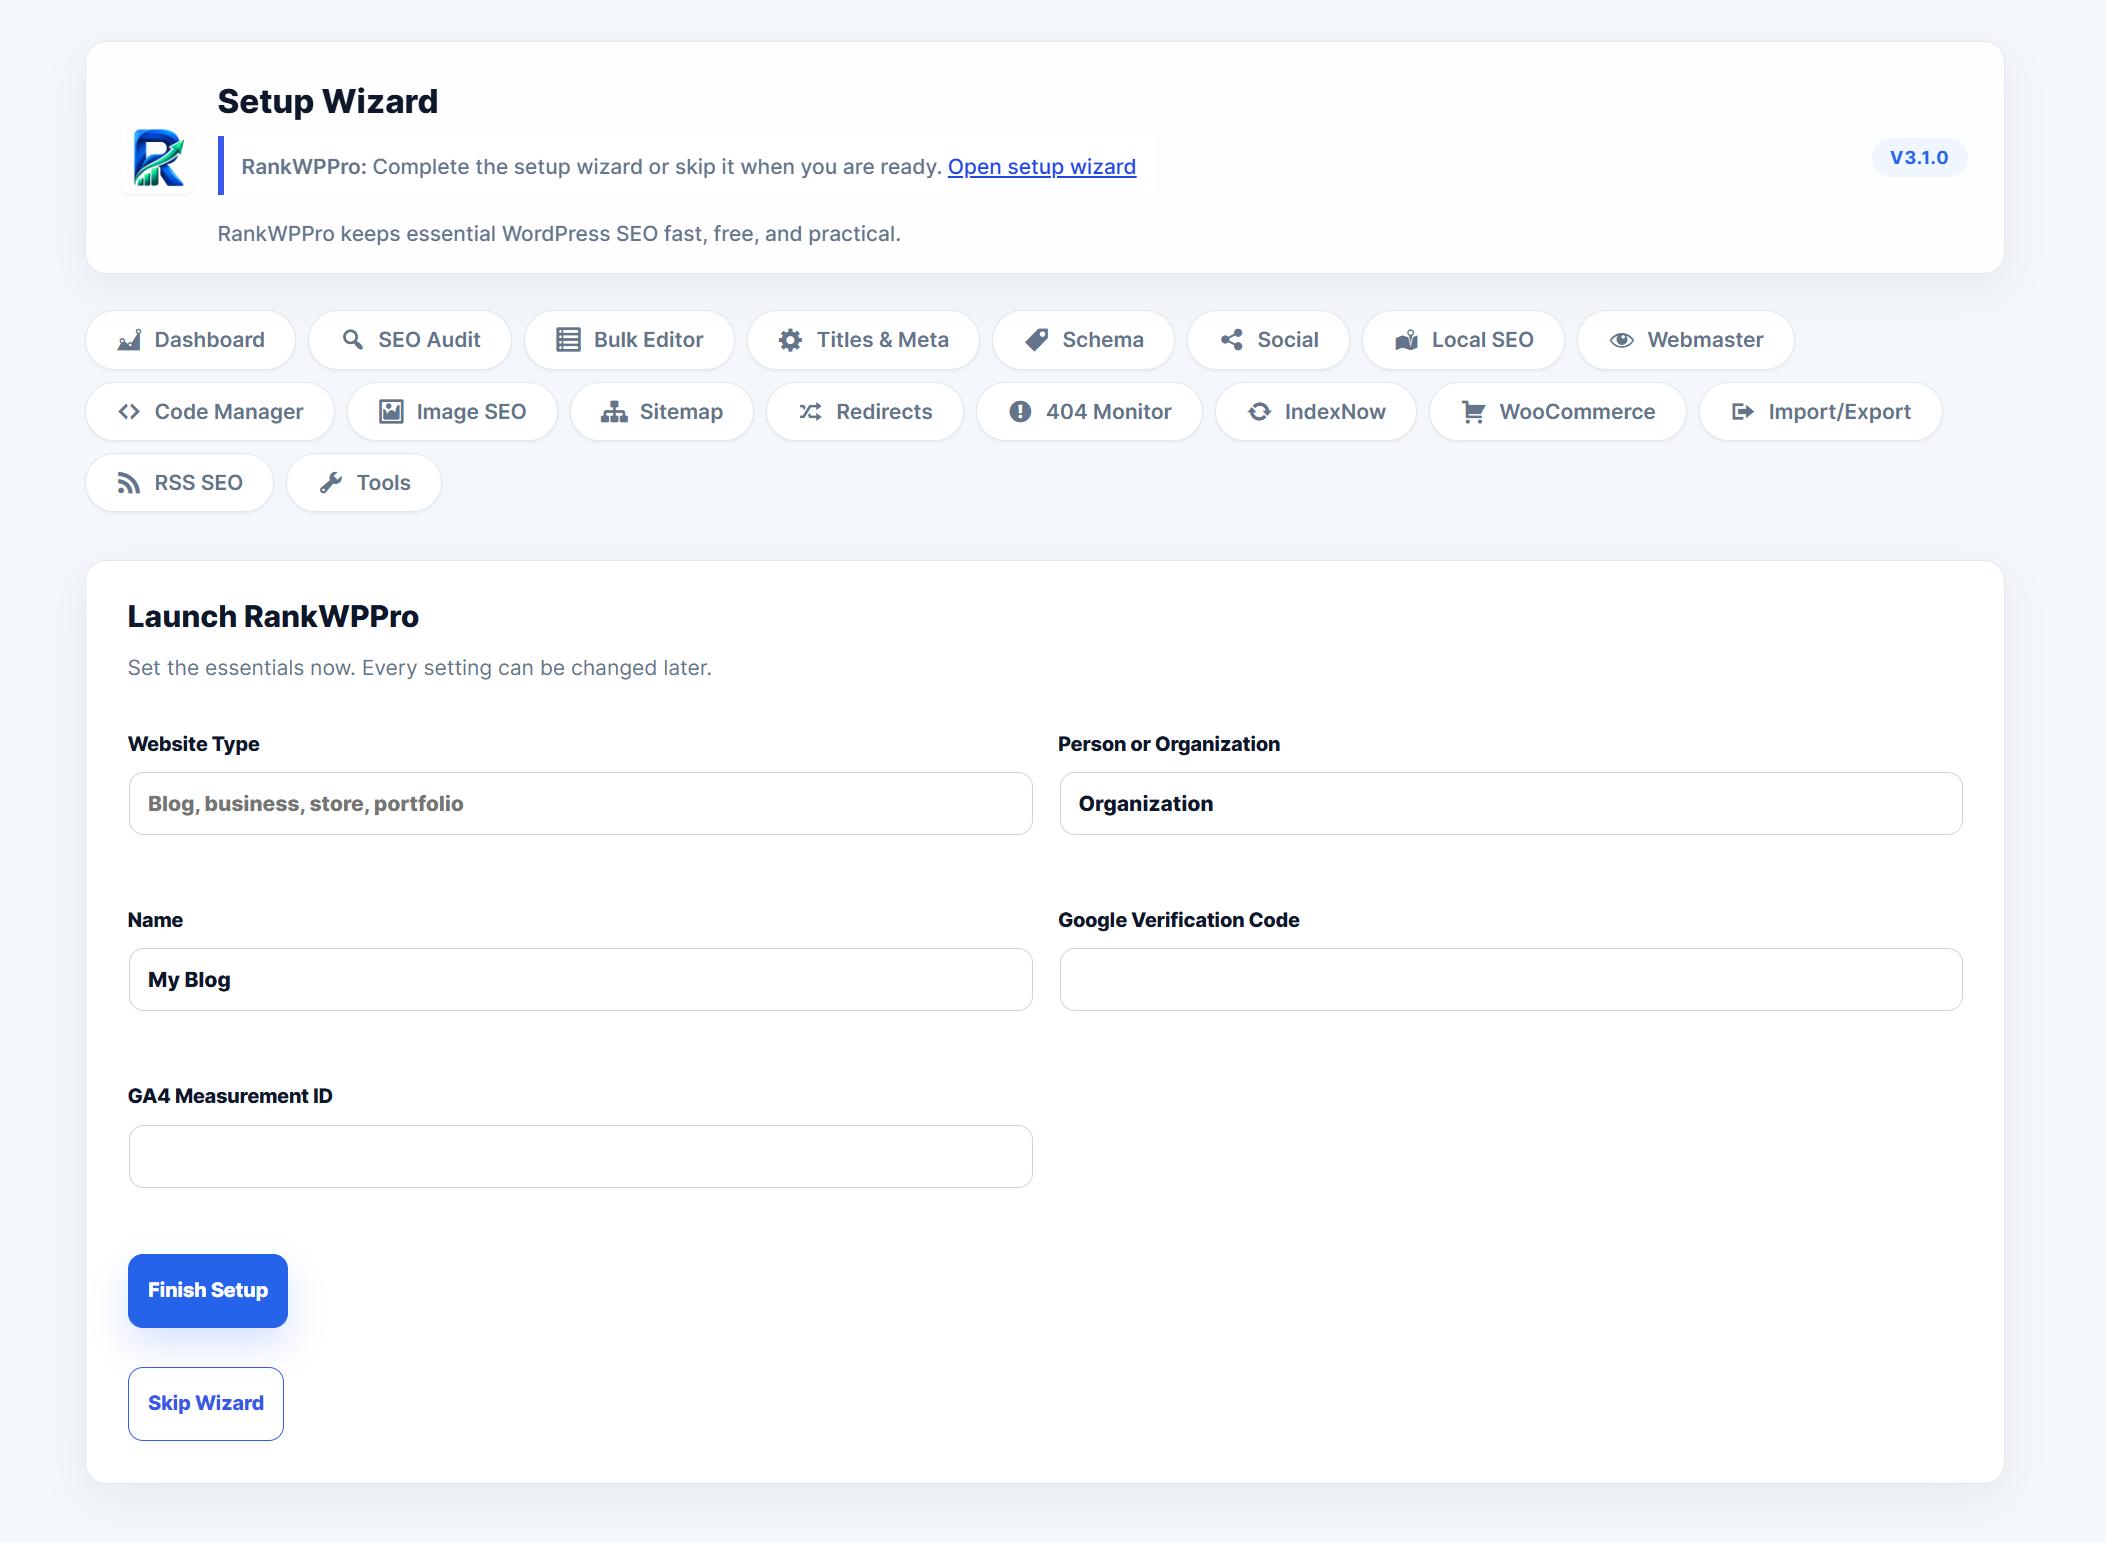Screen dimensions: 2106x1542
Task: Open the Titles & Meta tab
Action: coord(863,340)
